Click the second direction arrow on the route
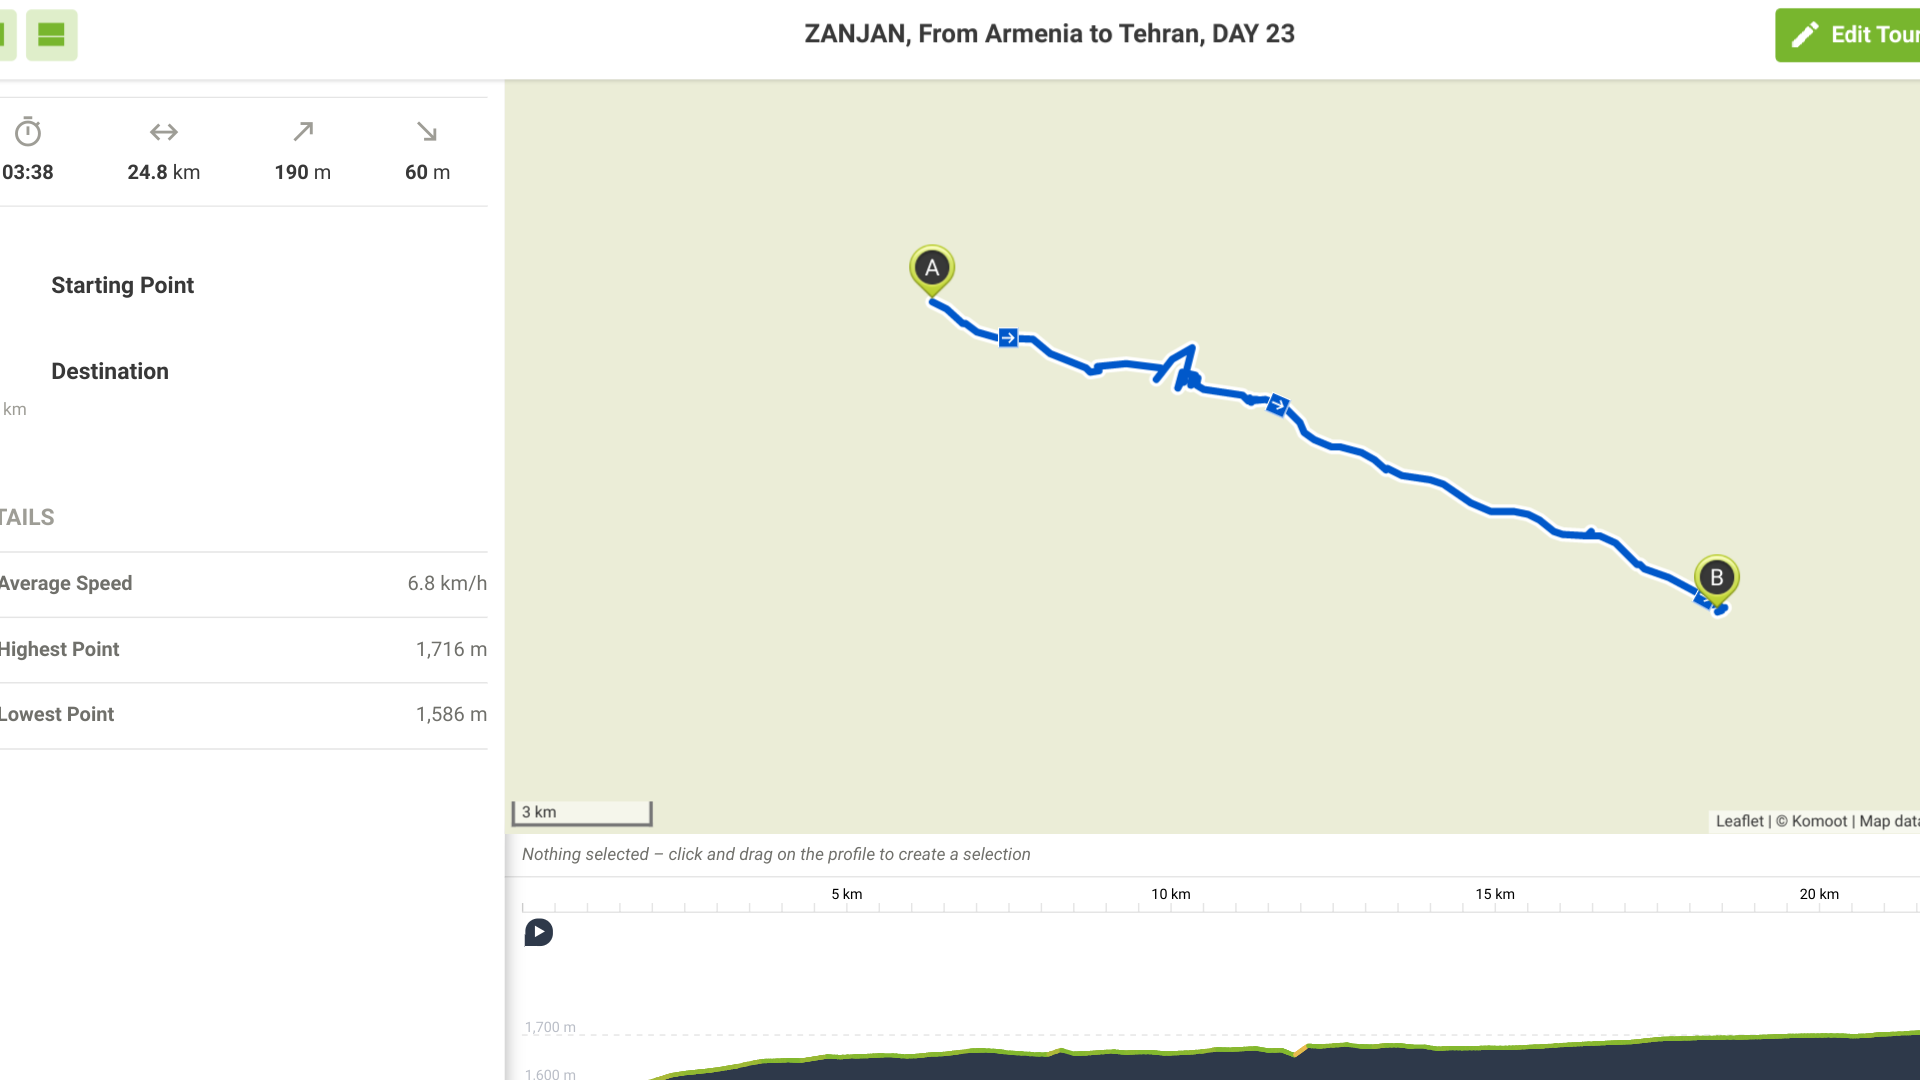Screen dimensions: 1920x1080 tap(1278, 405)
